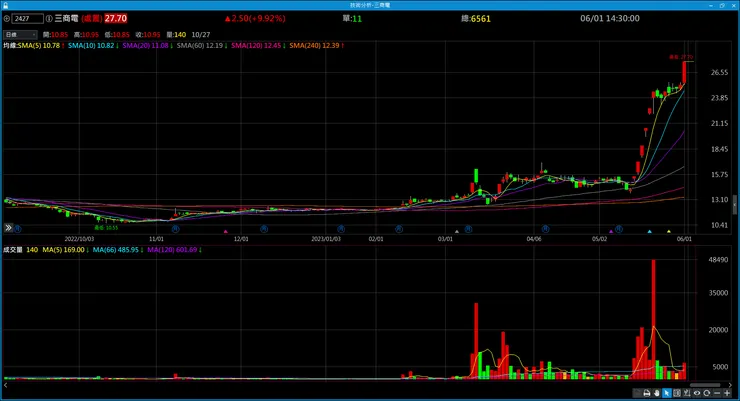Image resolution: width=740 pixels, height=401 pixels.
Task: Click the vertical scroll handle at right edge
Action: click(x=734, y=205)
